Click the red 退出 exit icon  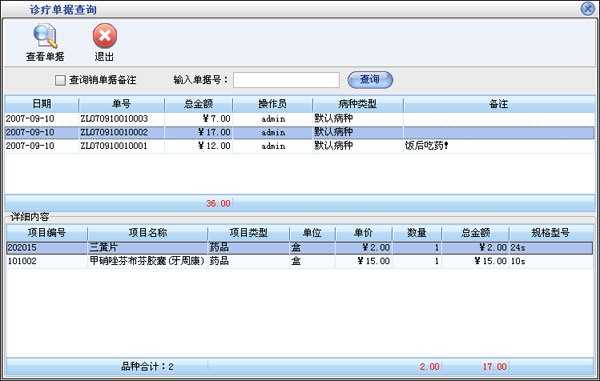pos(104,36)
